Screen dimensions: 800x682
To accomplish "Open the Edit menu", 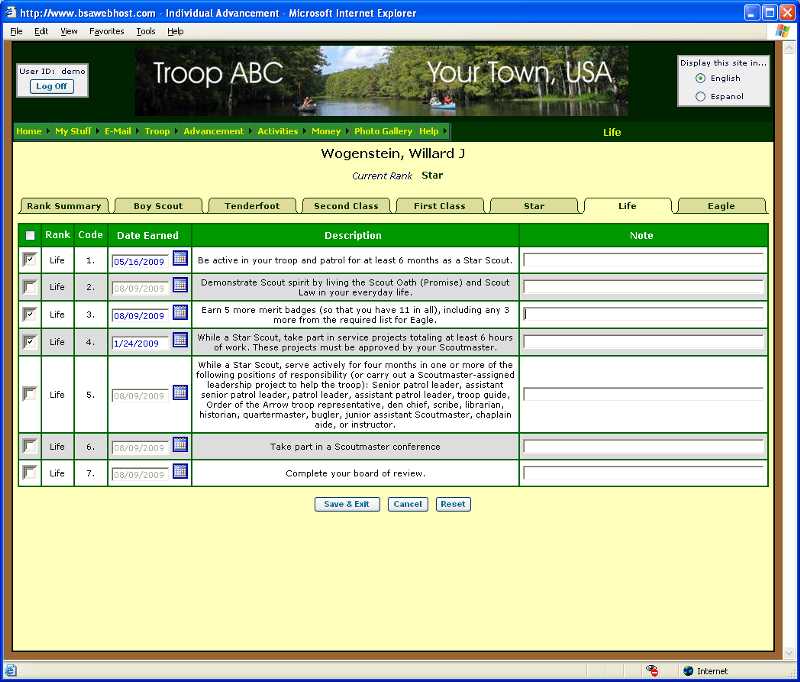I will [41, 31].
